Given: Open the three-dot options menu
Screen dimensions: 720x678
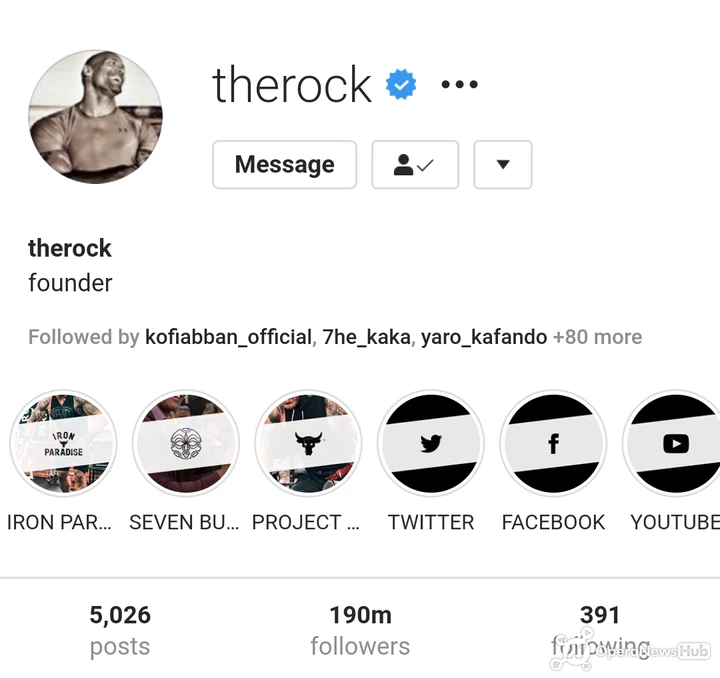Looking at the screenshot, I should tap(459, 84).
